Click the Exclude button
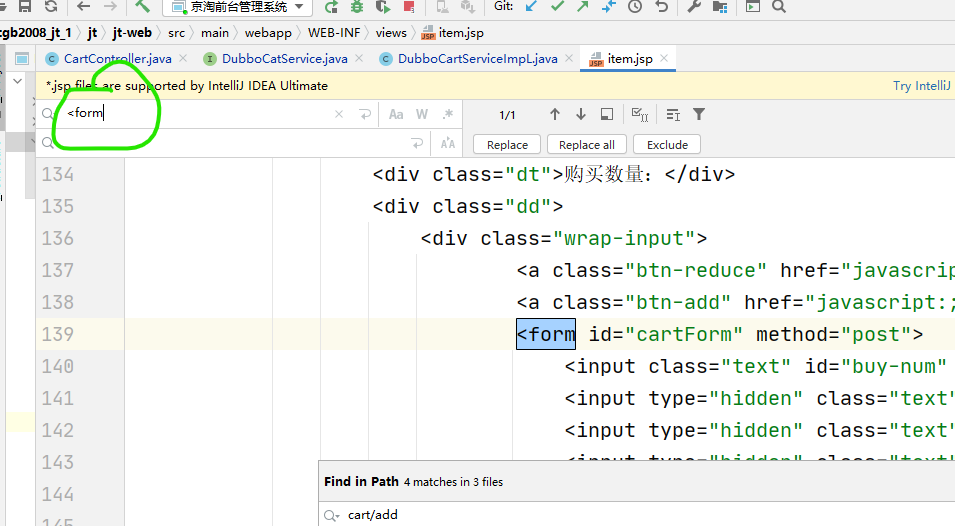The height and width of the screenshot is (526, 955). pos(667,145)
